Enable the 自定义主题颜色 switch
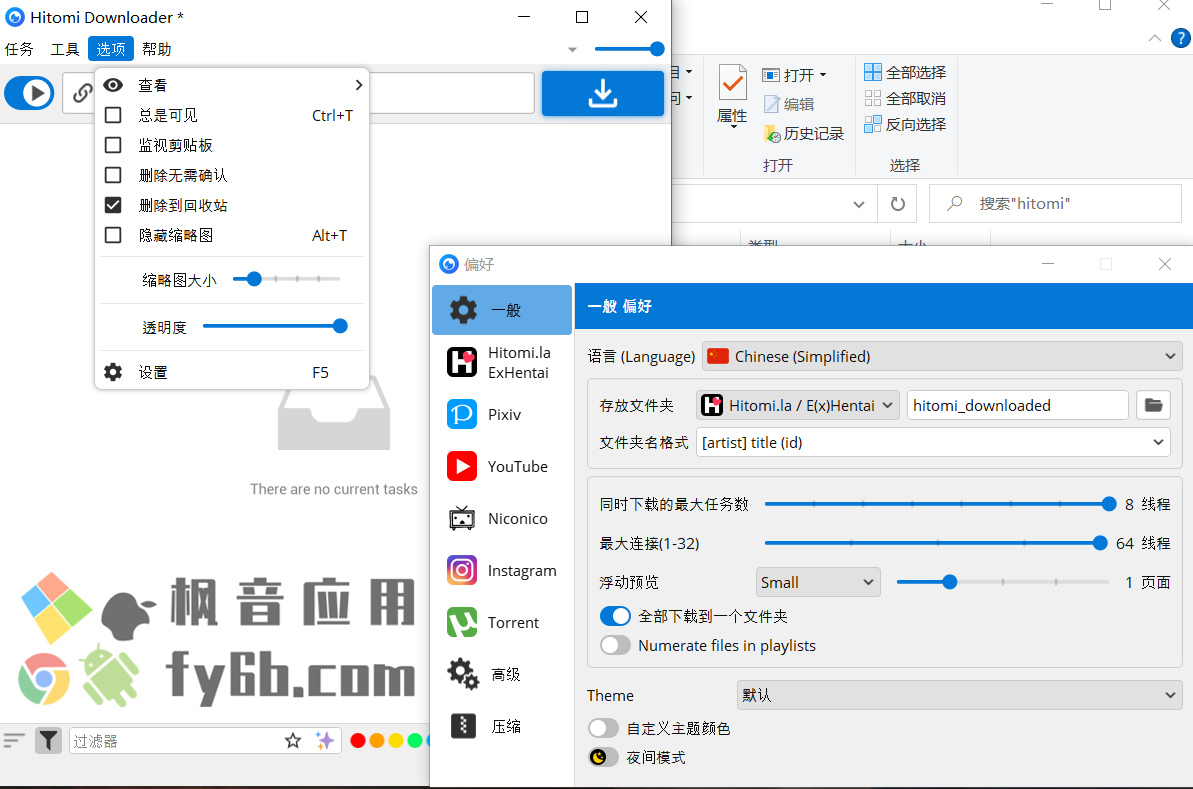This screenshot has height=789, width=1193. [x=603, y=728]
